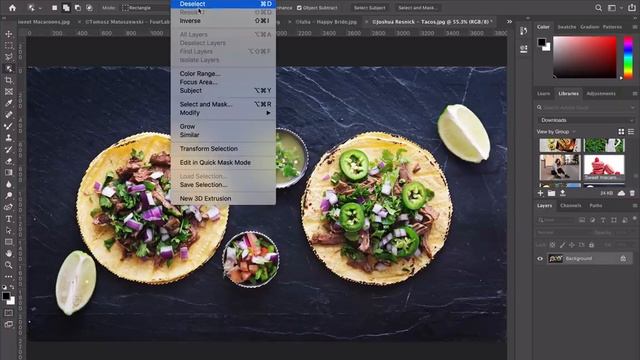The width and height of the screenshot is (640, 360).
Task: Click the plus icon in Libraries panel
Action: [x=540, y=193]
